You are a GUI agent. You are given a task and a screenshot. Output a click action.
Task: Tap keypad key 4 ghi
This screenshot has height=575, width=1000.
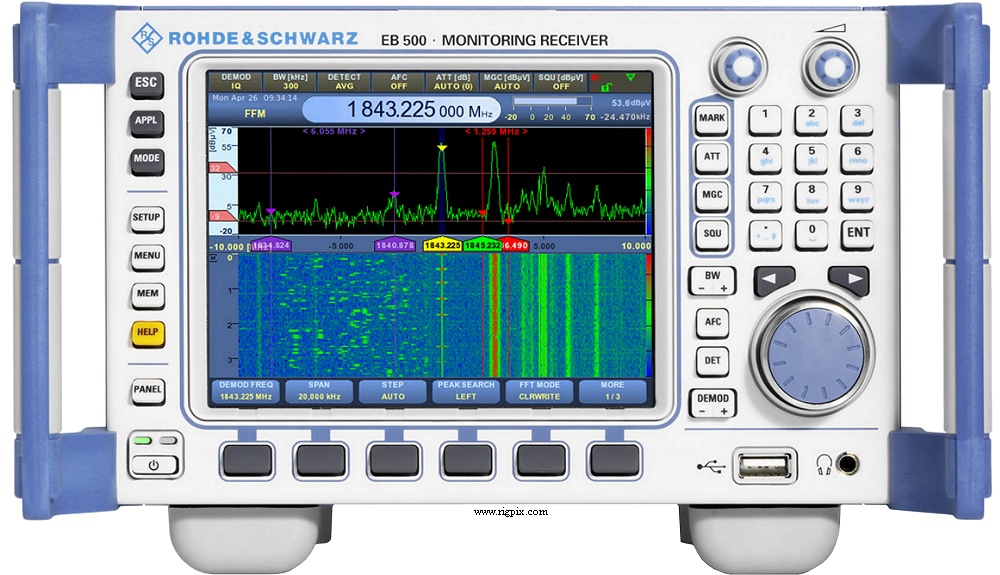point(765,157)
